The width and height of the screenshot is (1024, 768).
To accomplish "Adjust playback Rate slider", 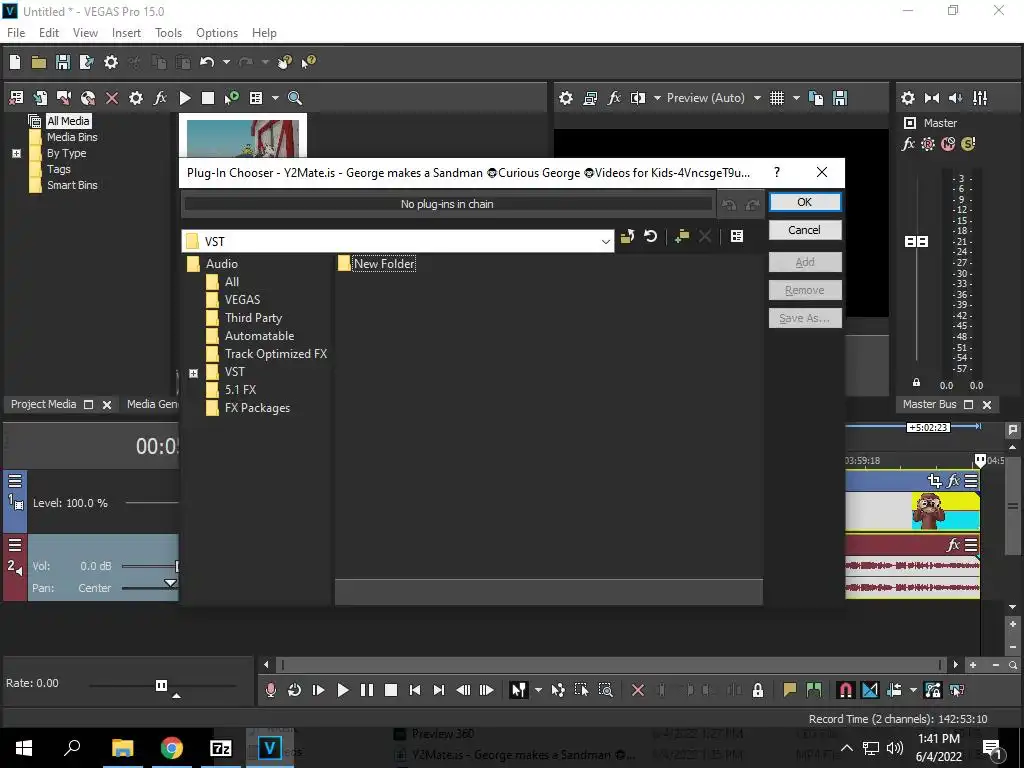I will pos(161,685).
